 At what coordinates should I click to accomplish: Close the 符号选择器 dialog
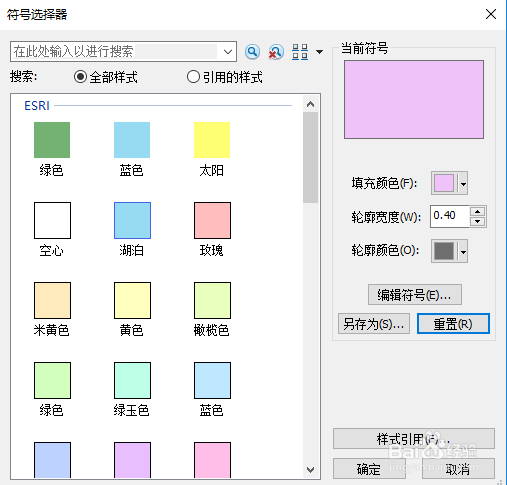point(491,14)
